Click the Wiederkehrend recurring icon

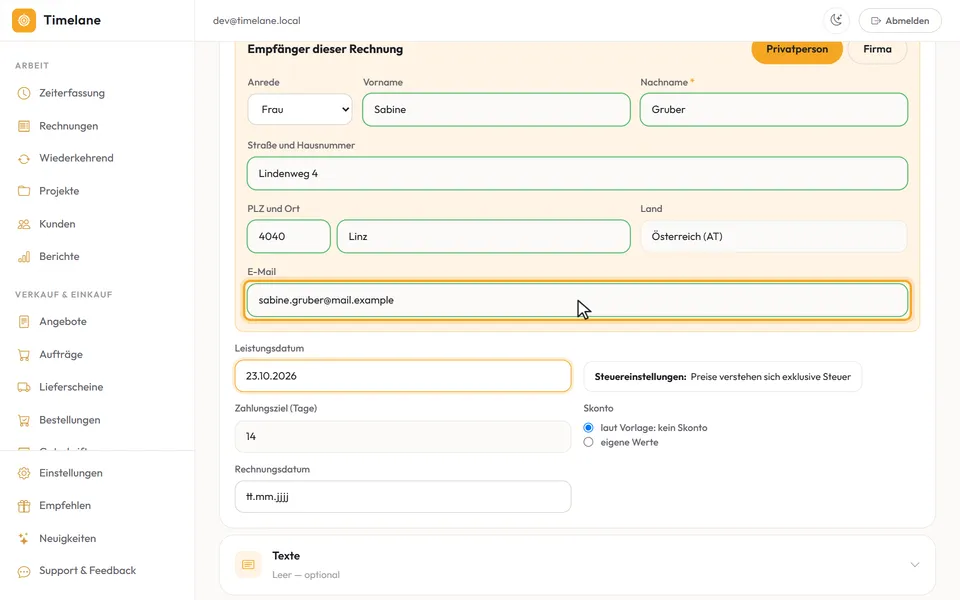24,159
